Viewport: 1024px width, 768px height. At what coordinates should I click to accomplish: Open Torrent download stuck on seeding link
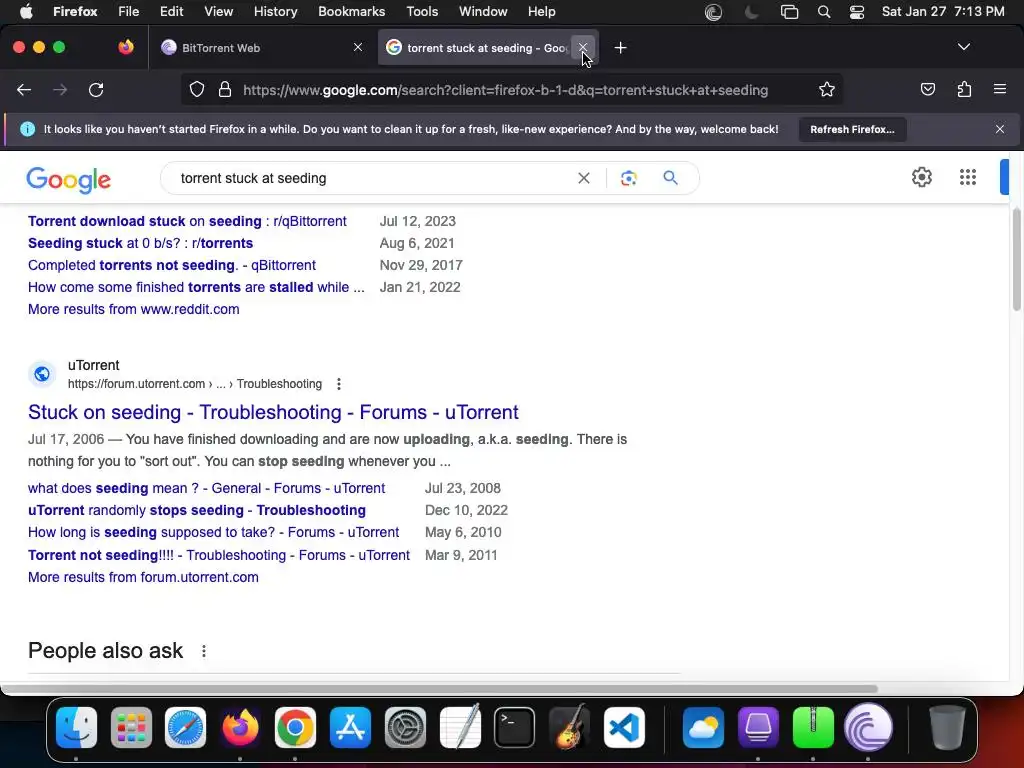[187, 221]
